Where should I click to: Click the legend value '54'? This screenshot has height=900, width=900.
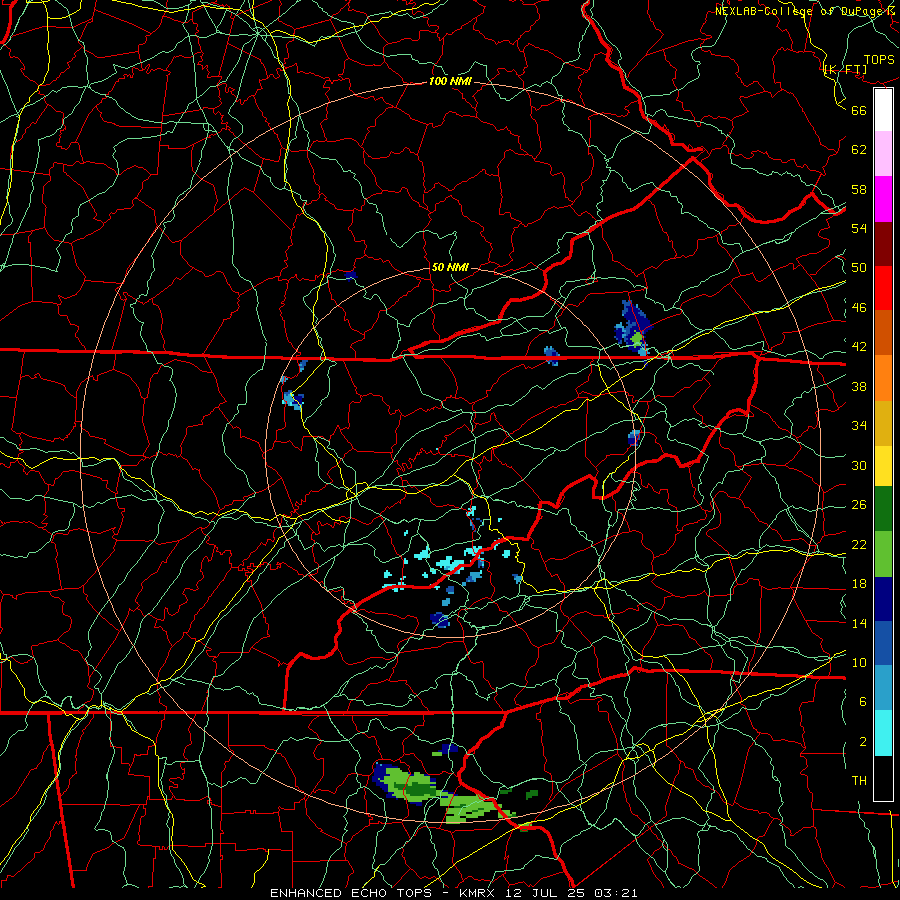[859, 228]
